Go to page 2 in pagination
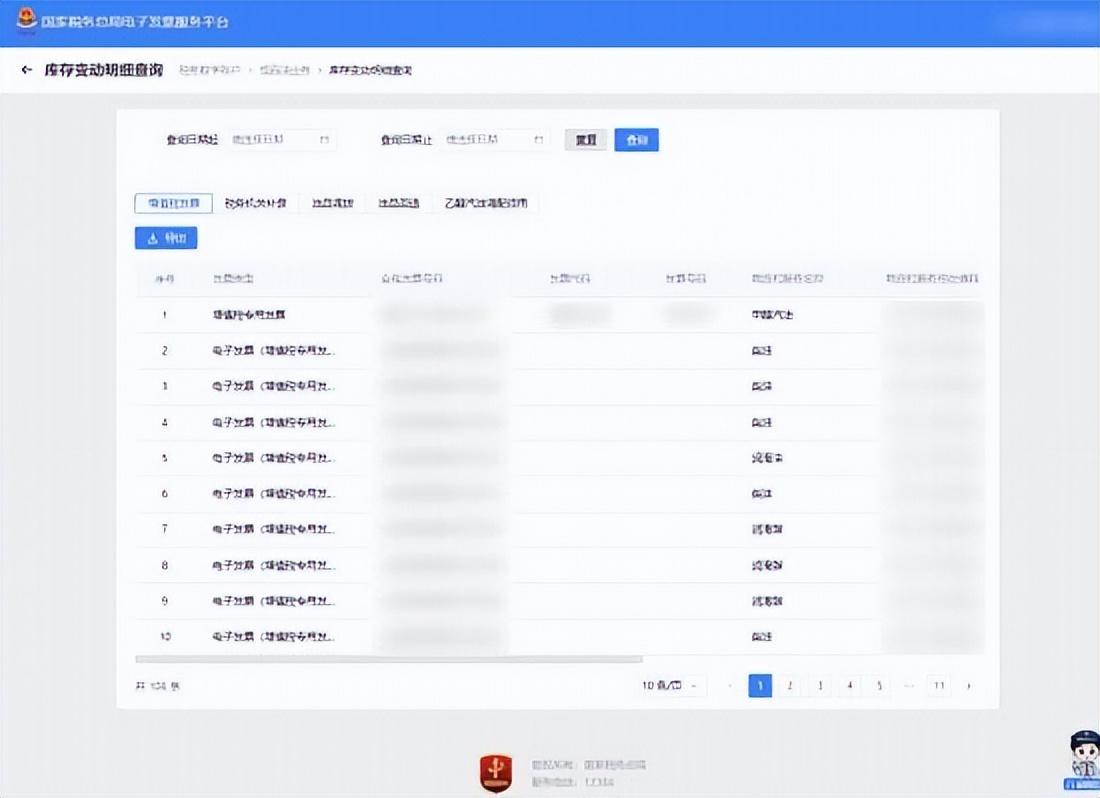 790,686
